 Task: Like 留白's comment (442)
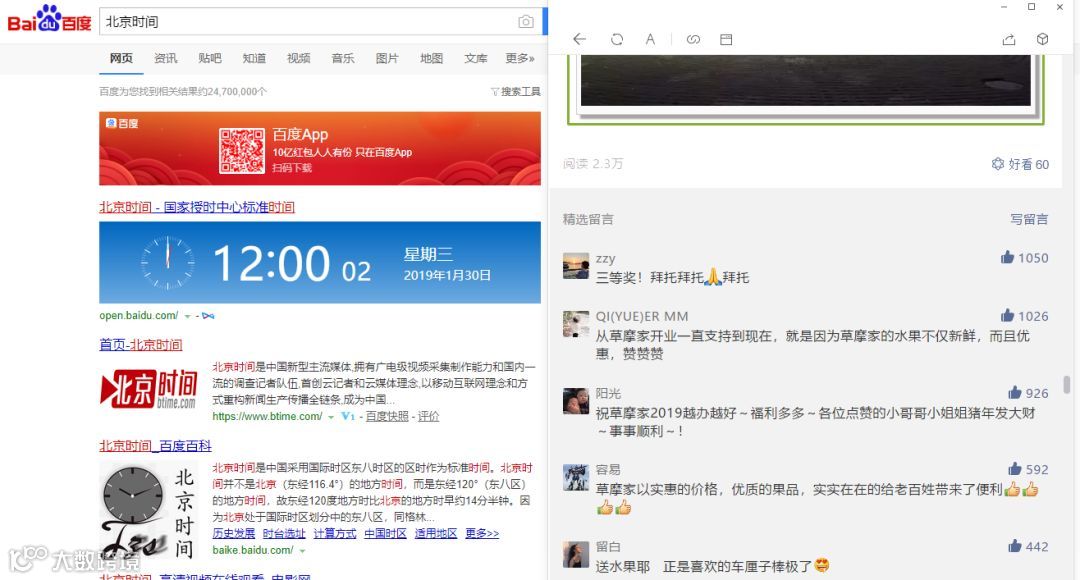tap(1028, 546)
